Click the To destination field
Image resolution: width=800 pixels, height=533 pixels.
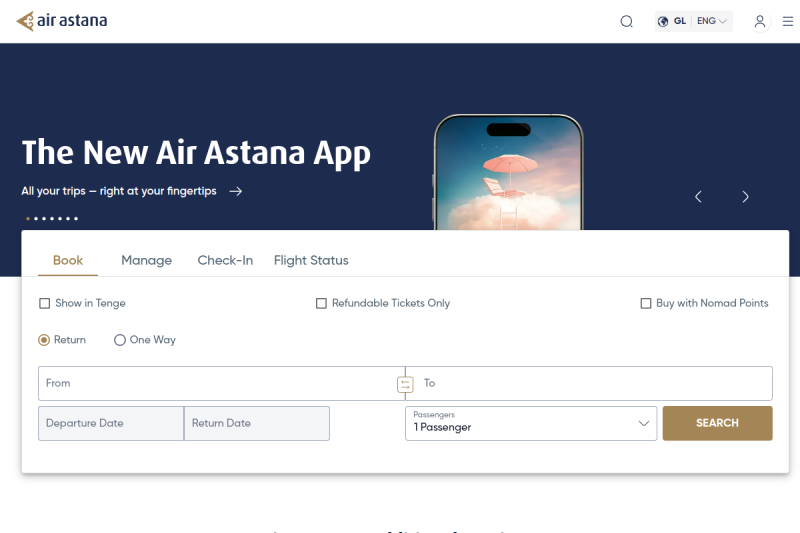tap(589, 384)
